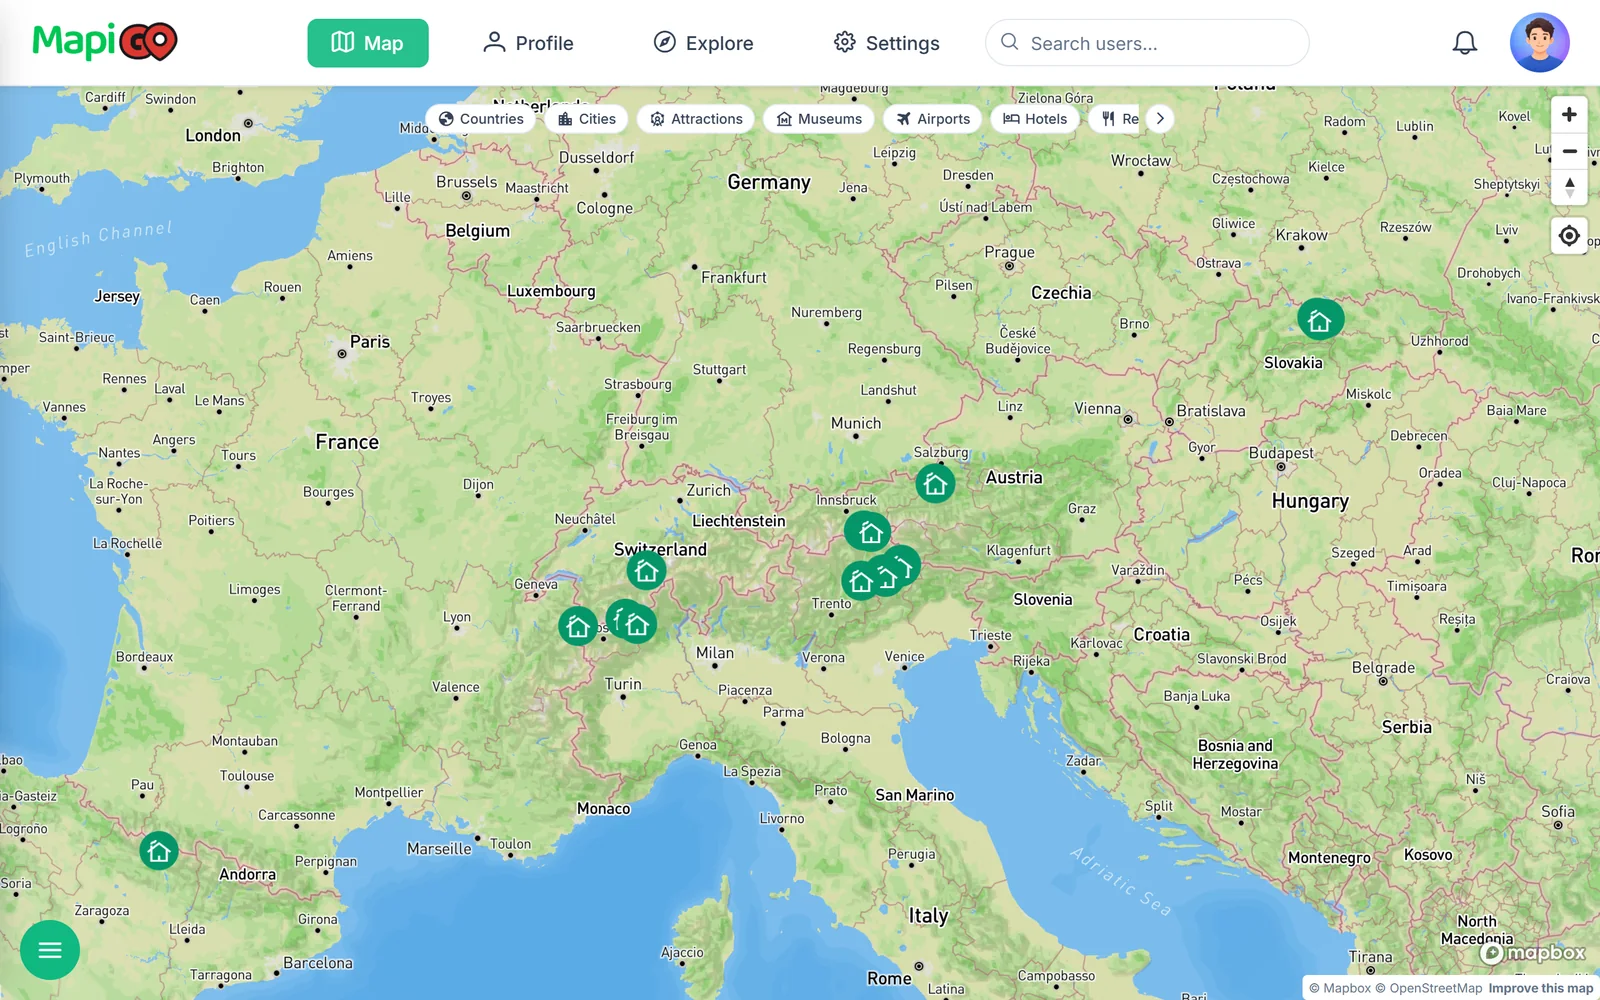Click the MapiGO logo
The height and width of the screenshot is (1000, 1600).
(105, 41)
